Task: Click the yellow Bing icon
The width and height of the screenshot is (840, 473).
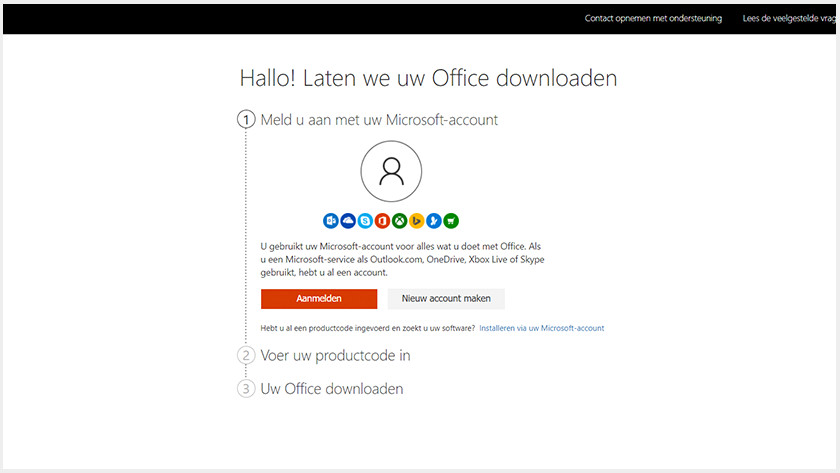Action: point(417,221)
